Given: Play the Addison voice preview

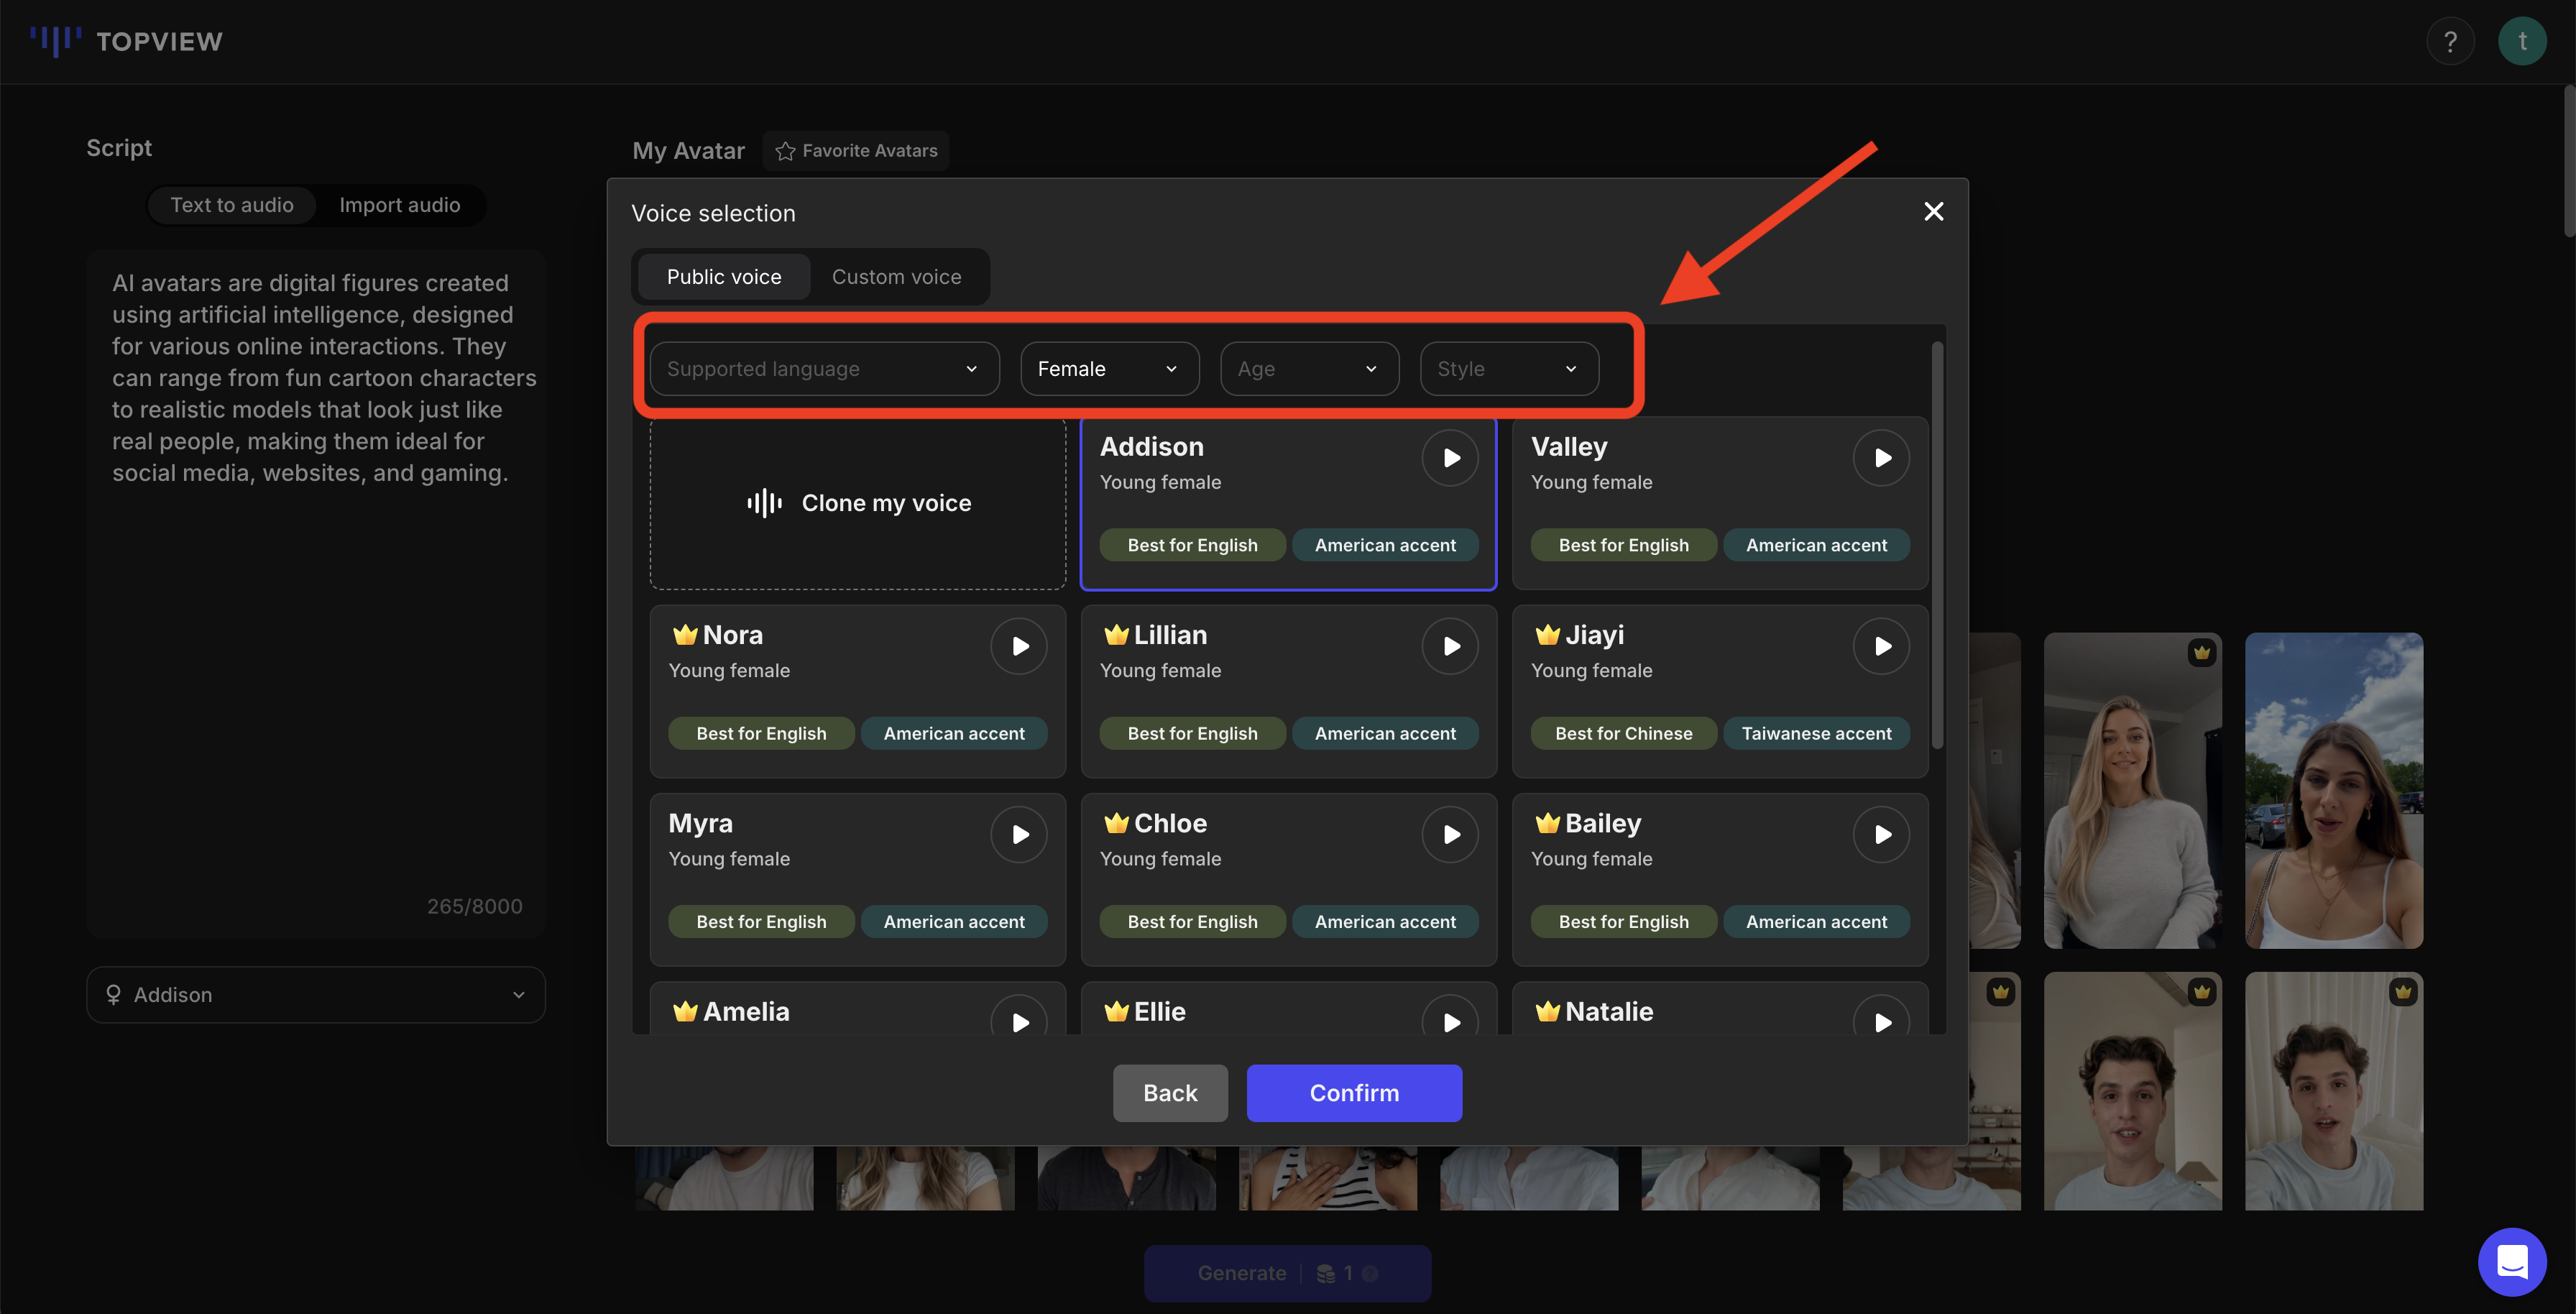Looking at the screenshot, I should [1450, 458].
